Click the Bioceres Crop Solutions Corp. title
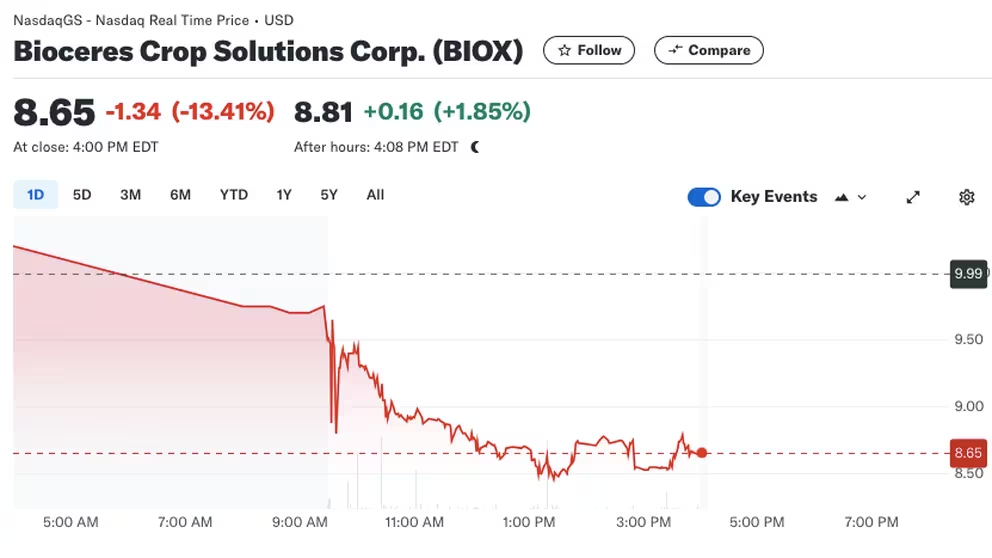The width and height of the screenshot is (992, 558). coord(268,52)
